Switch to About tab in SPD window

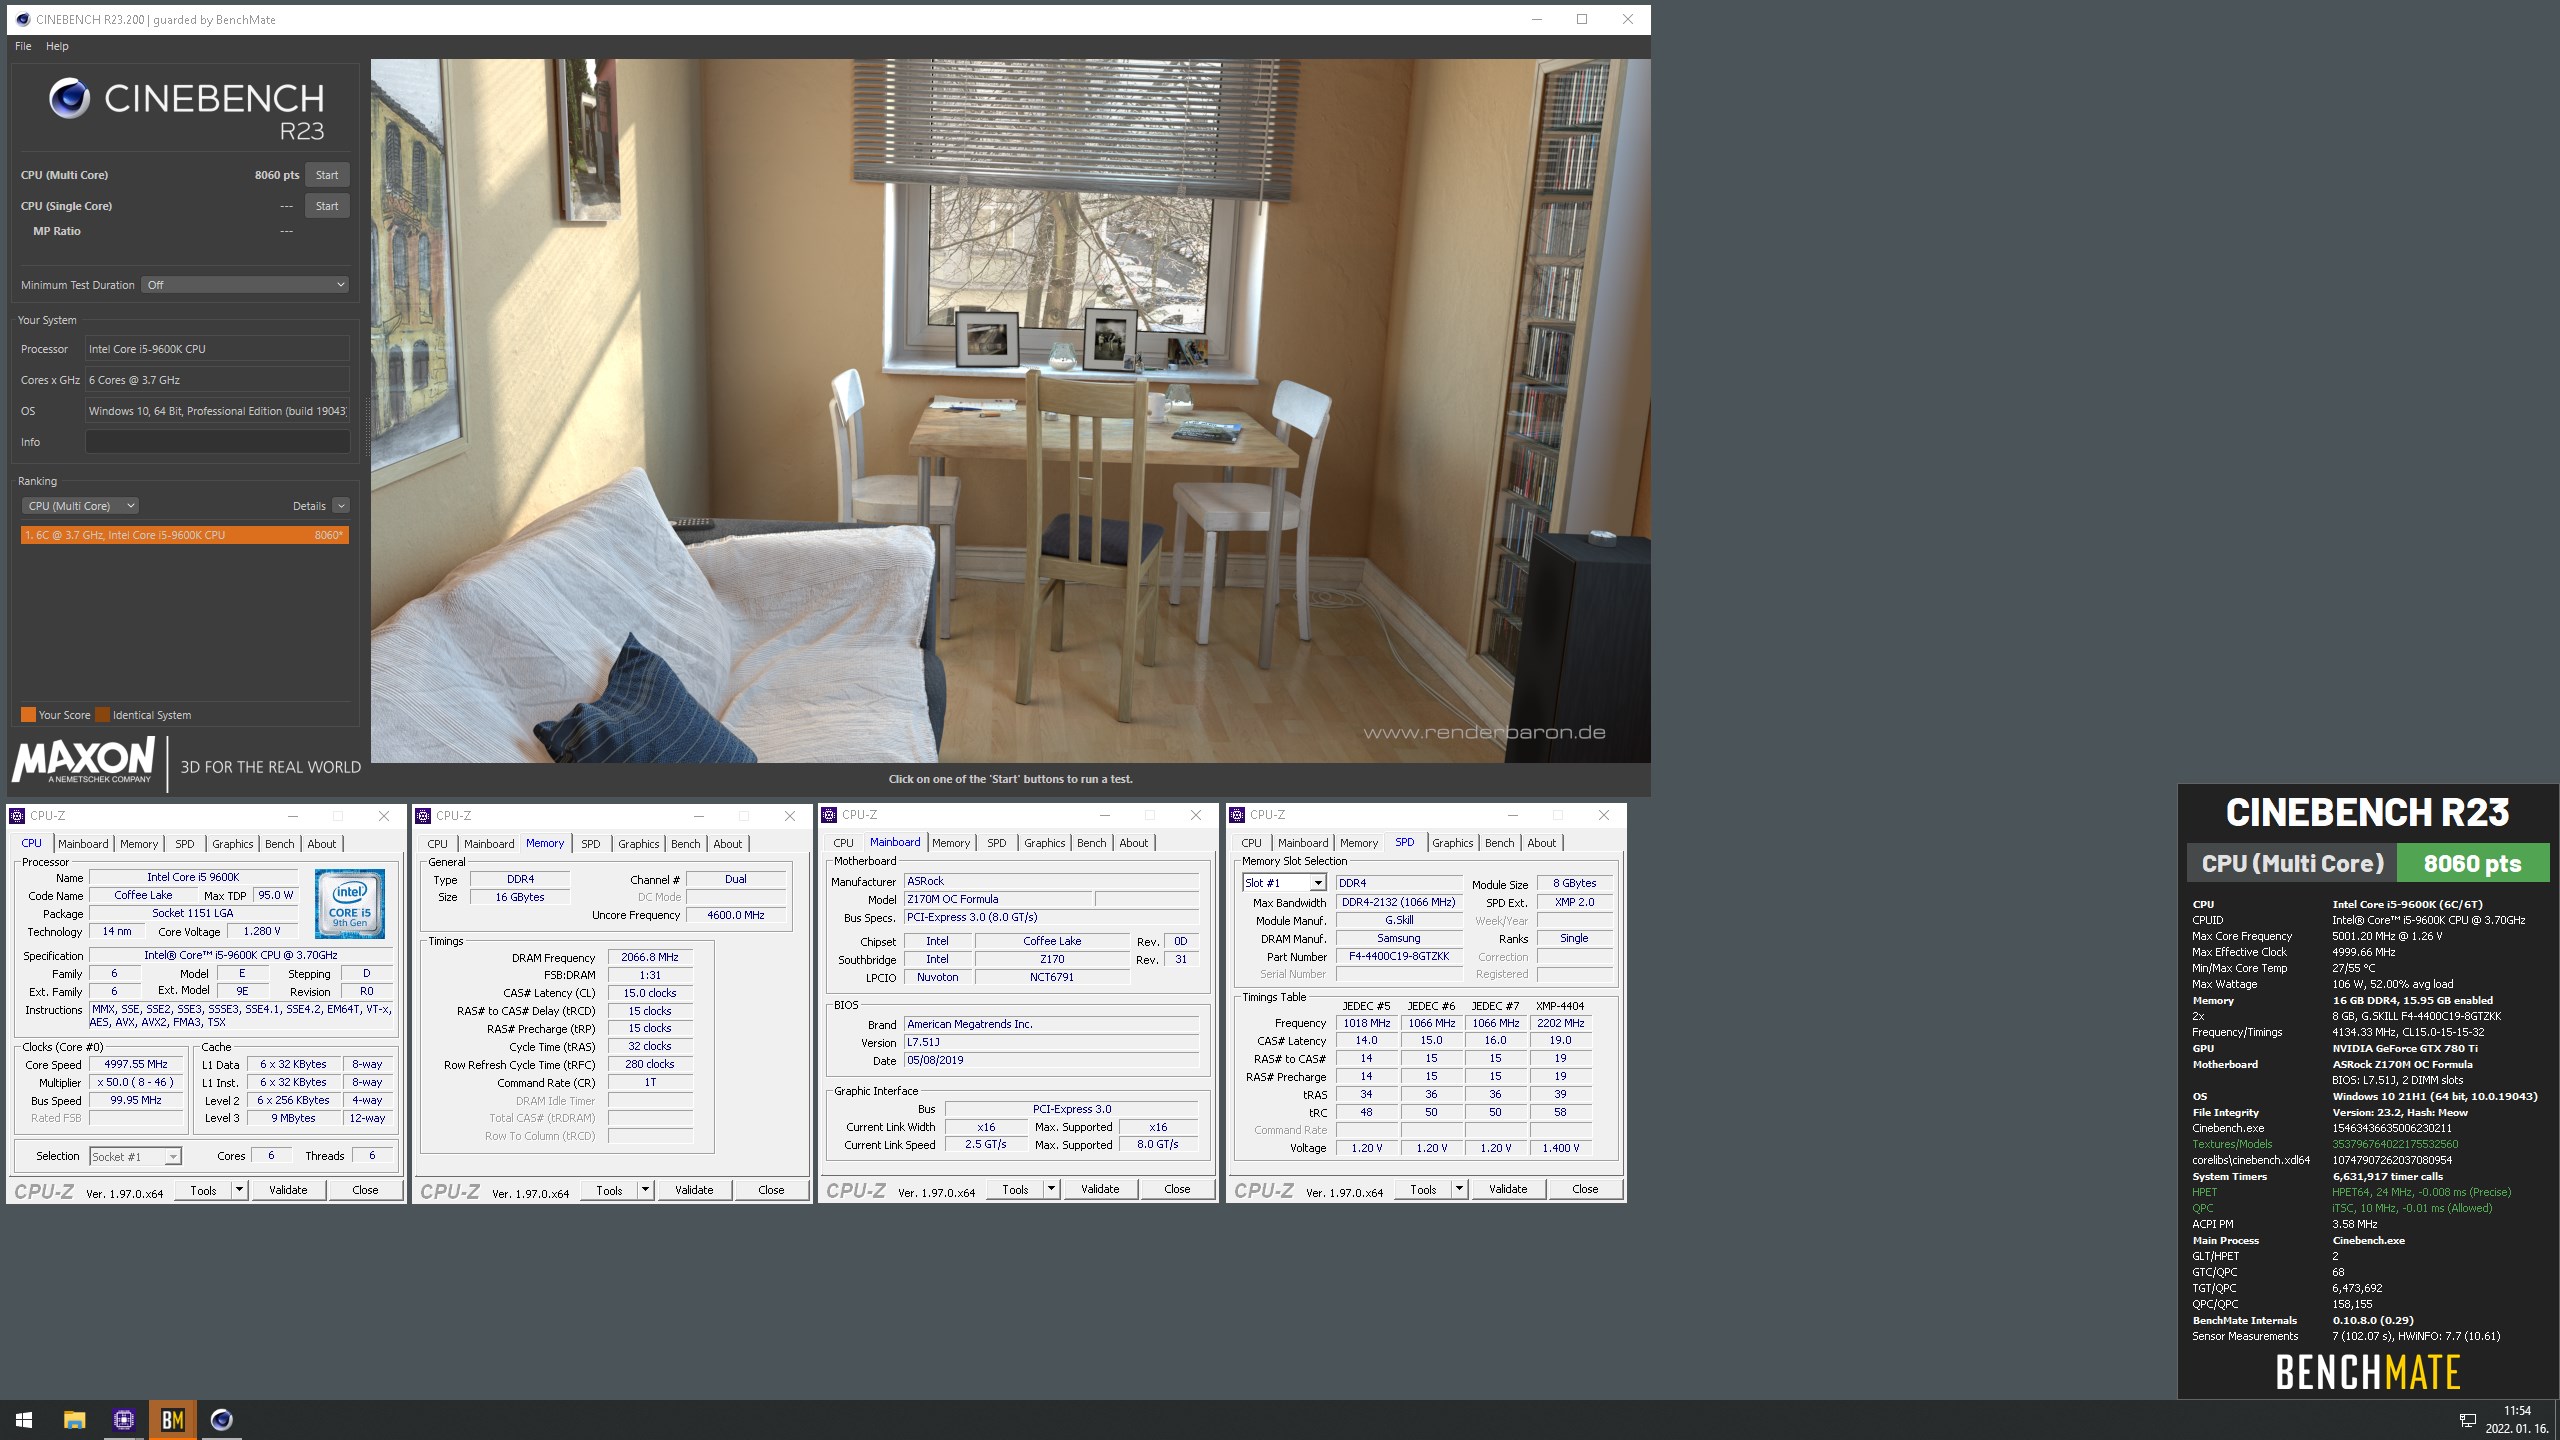(x=1541, y=843)
